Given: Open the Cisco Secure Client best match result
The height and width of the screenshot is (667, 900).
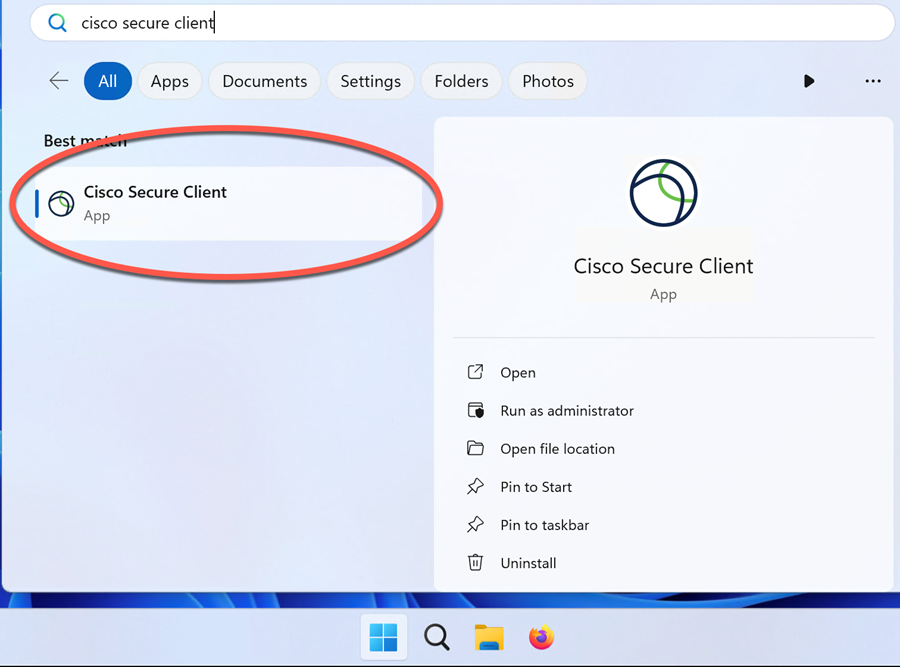Looking at the screenshot, I should coord(228,203).
